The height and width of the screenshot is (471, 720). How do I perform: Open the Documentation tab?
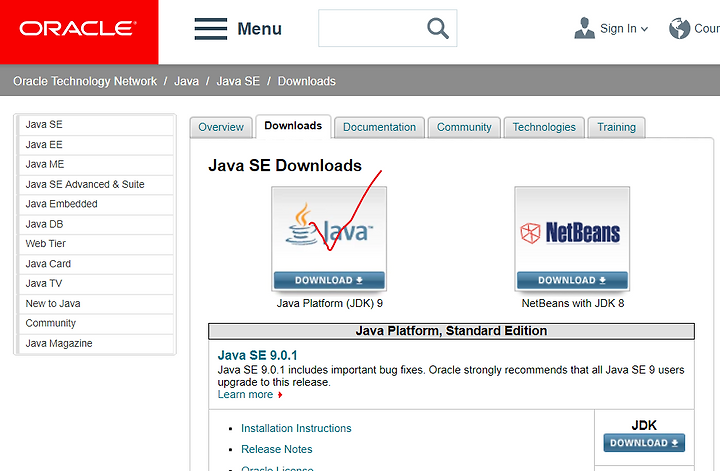pos(379,127)
